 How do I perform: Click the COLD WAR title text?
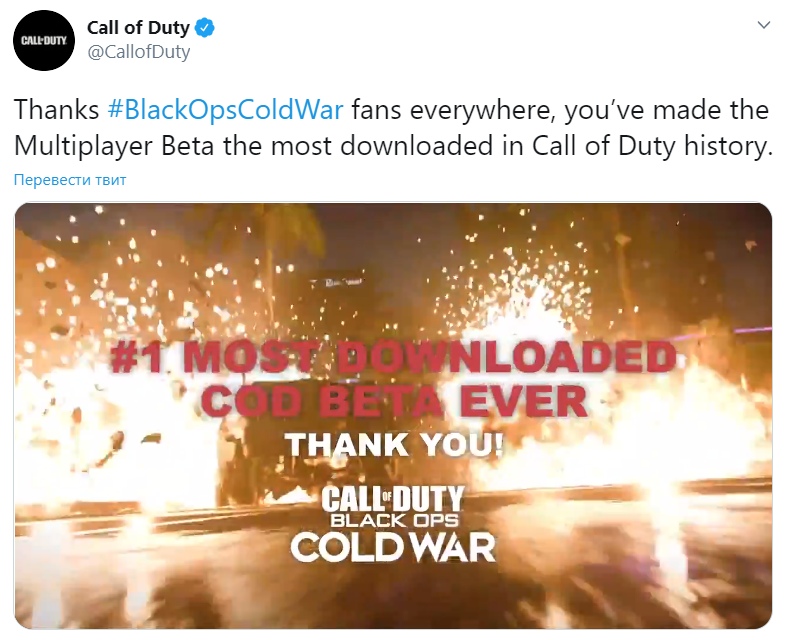click(392, 547)
